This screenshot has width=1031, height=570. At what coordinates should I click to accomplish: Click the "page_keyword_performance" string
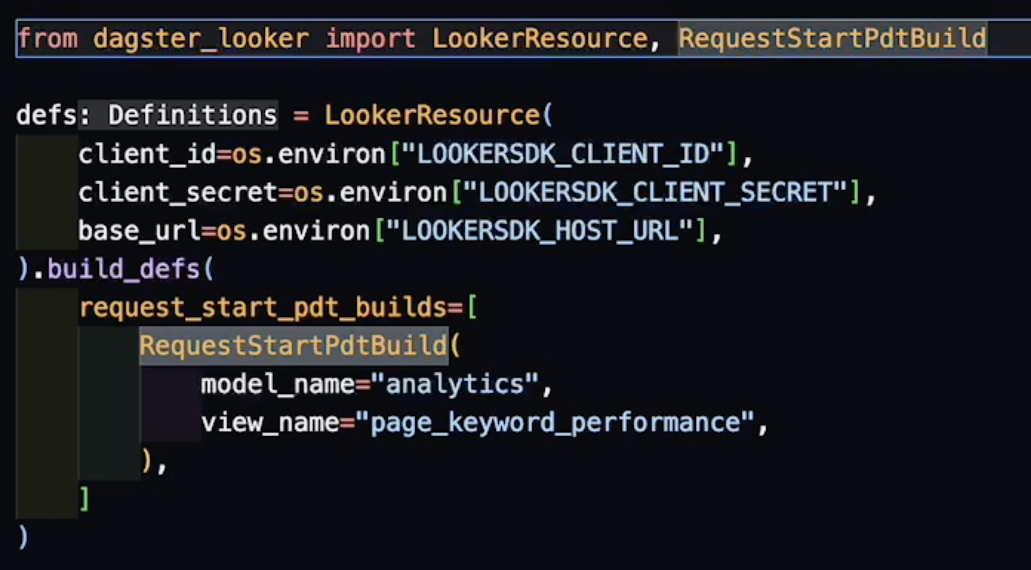click(x=555, y=422)
